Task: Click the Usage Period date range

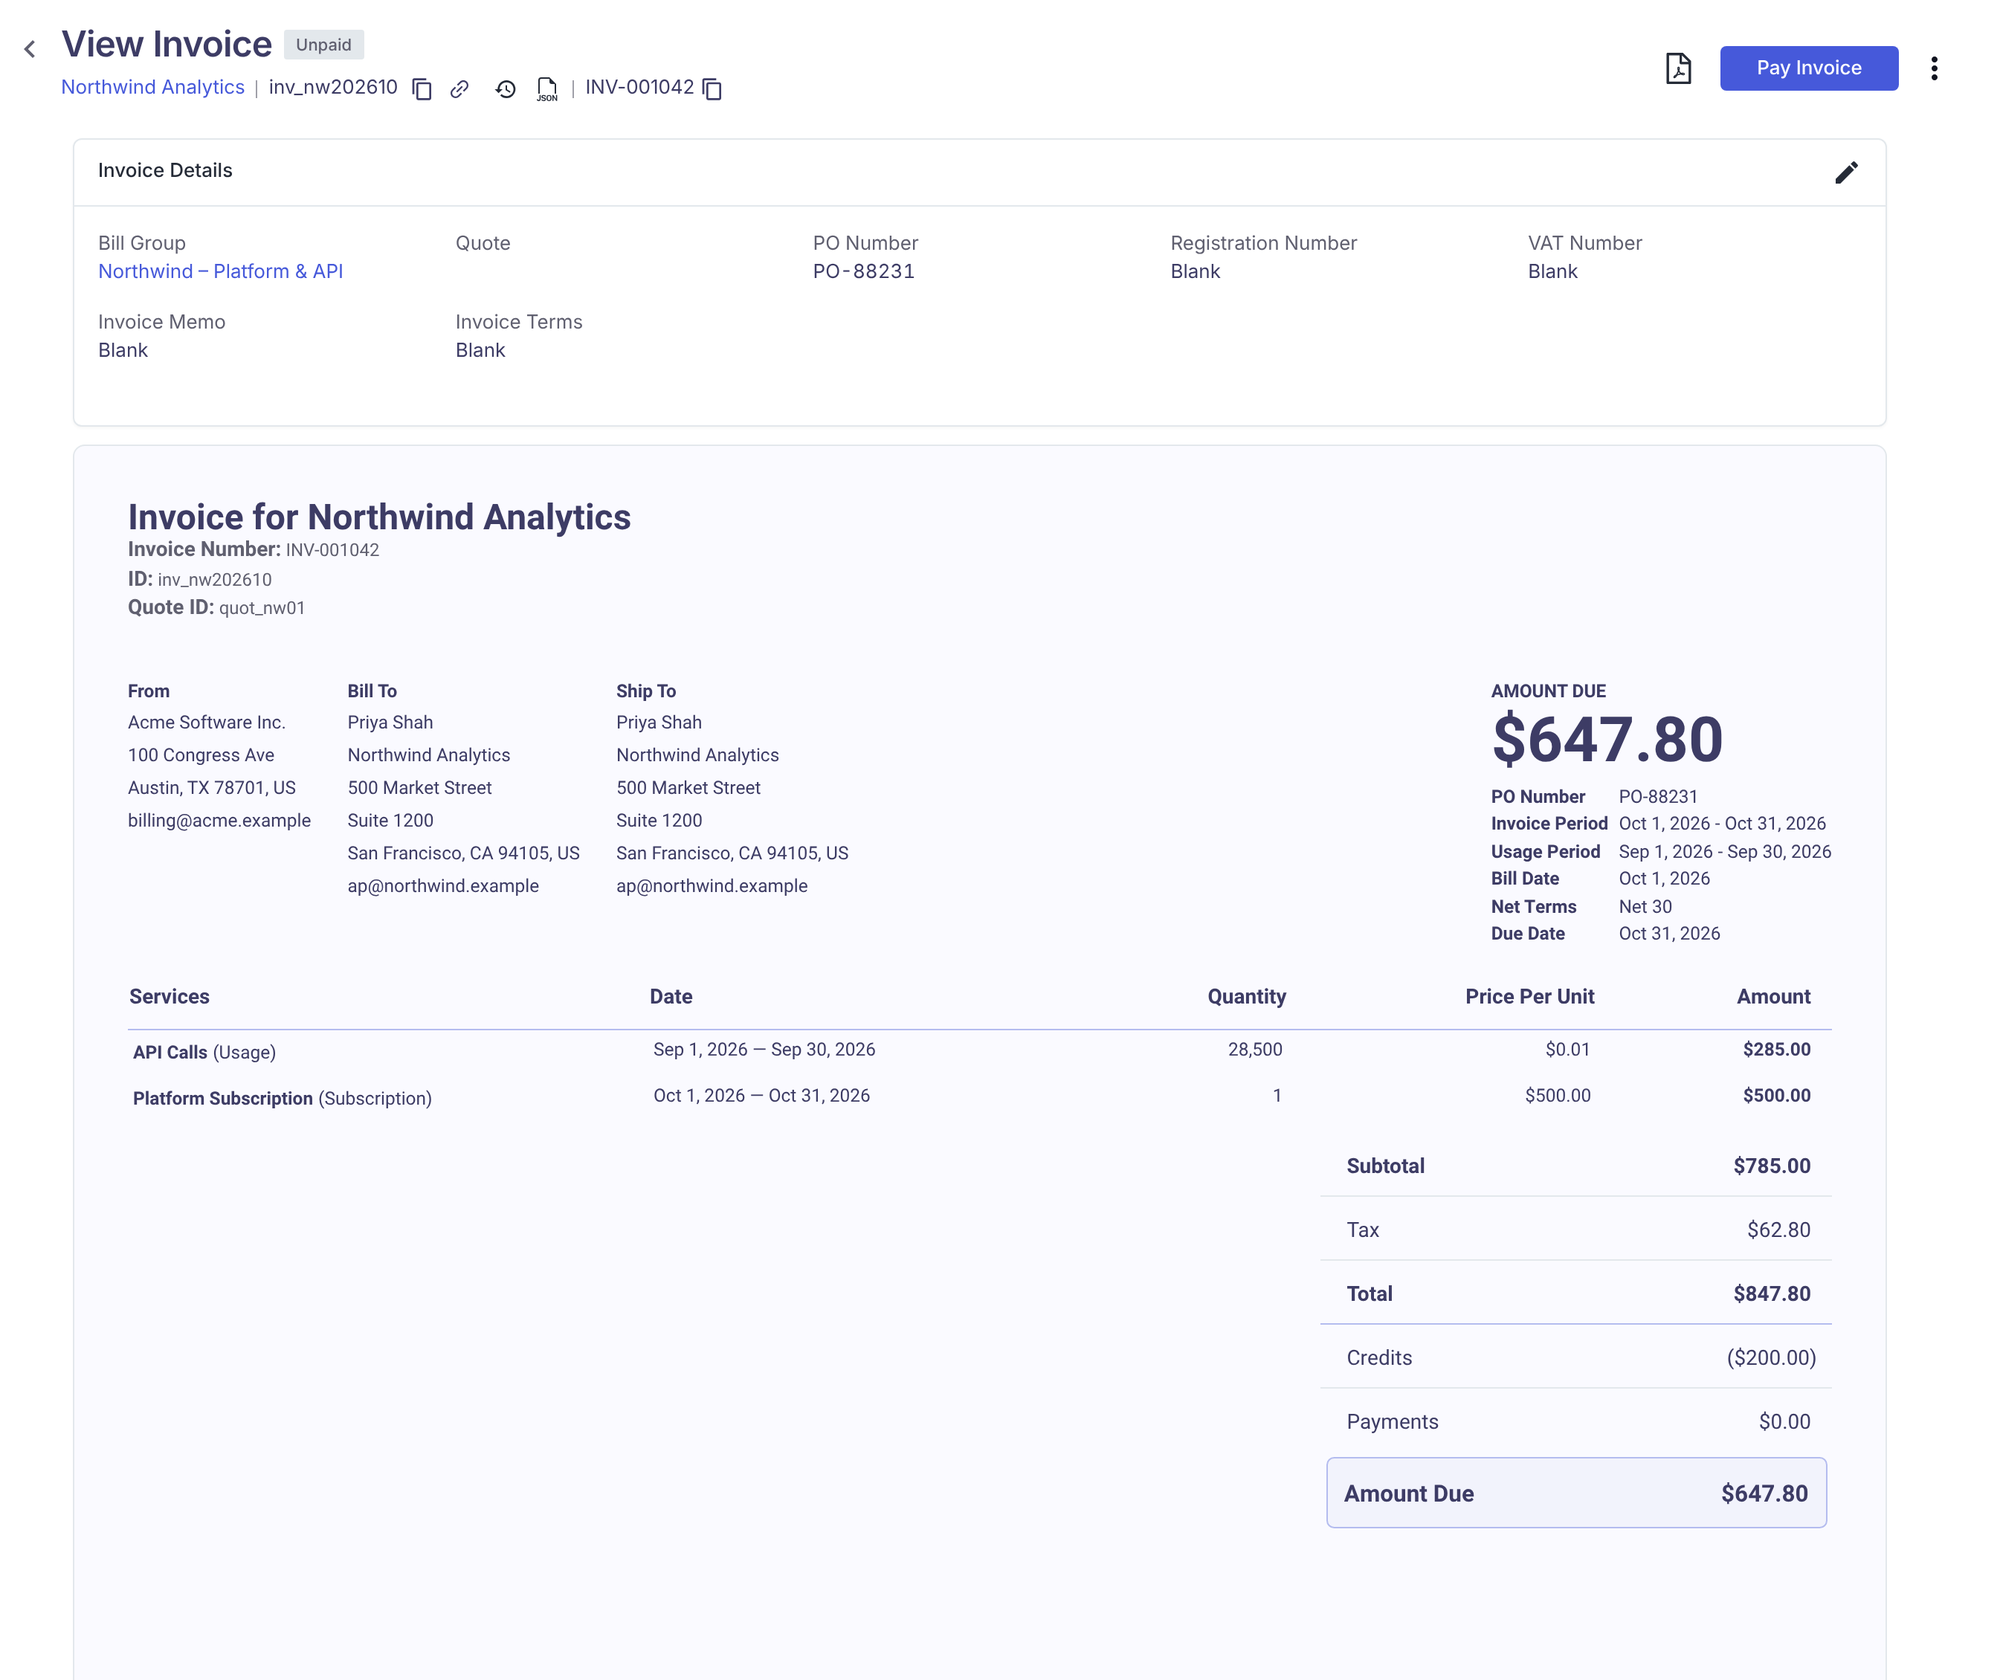Action: coord(1725,852)
